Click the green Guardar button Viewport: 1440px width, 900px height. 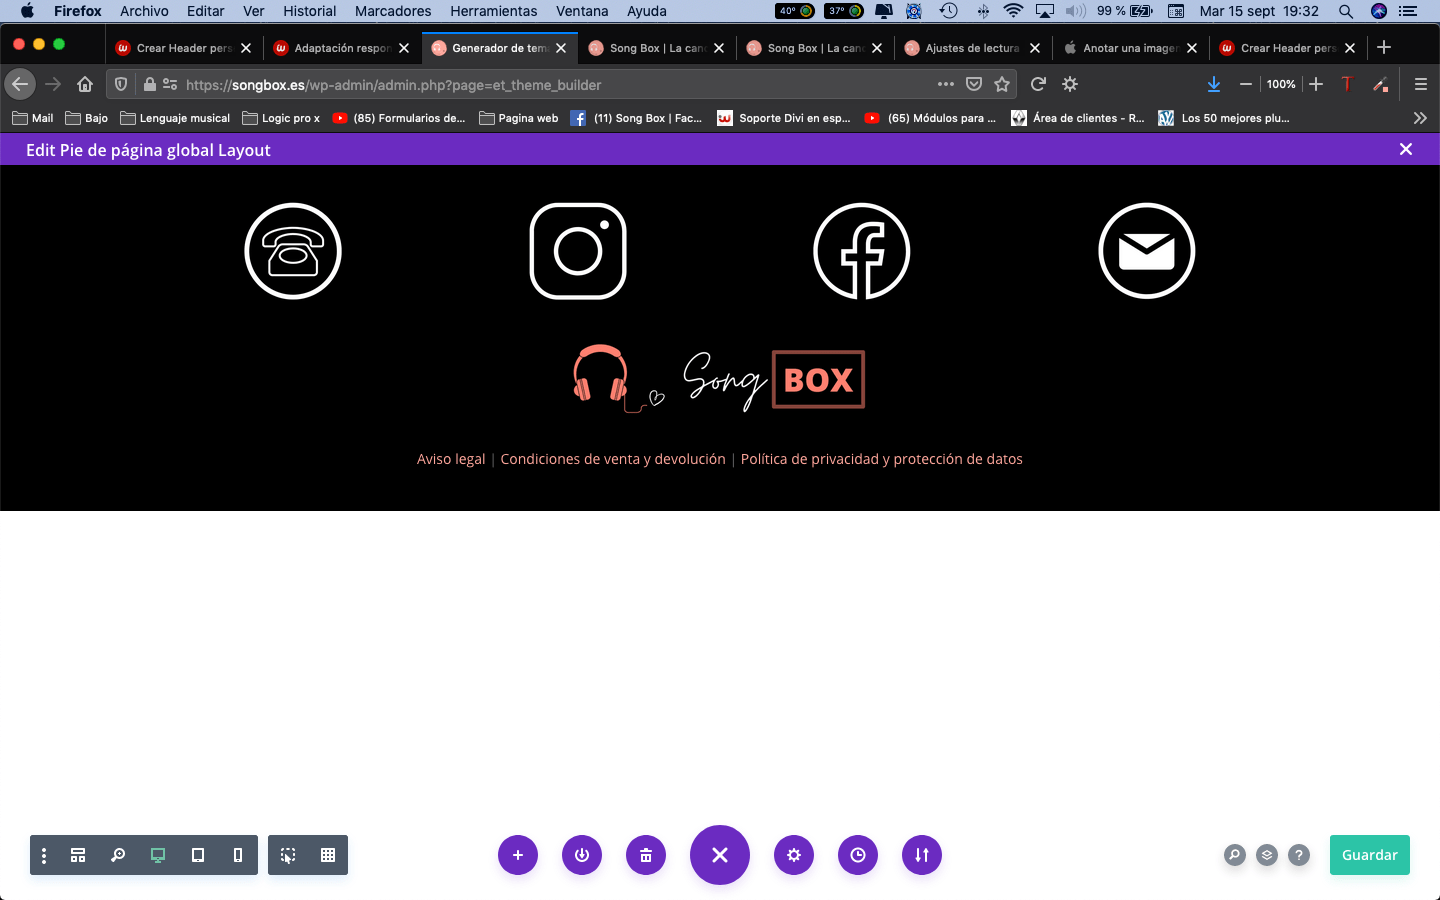tap(1370, 855)
